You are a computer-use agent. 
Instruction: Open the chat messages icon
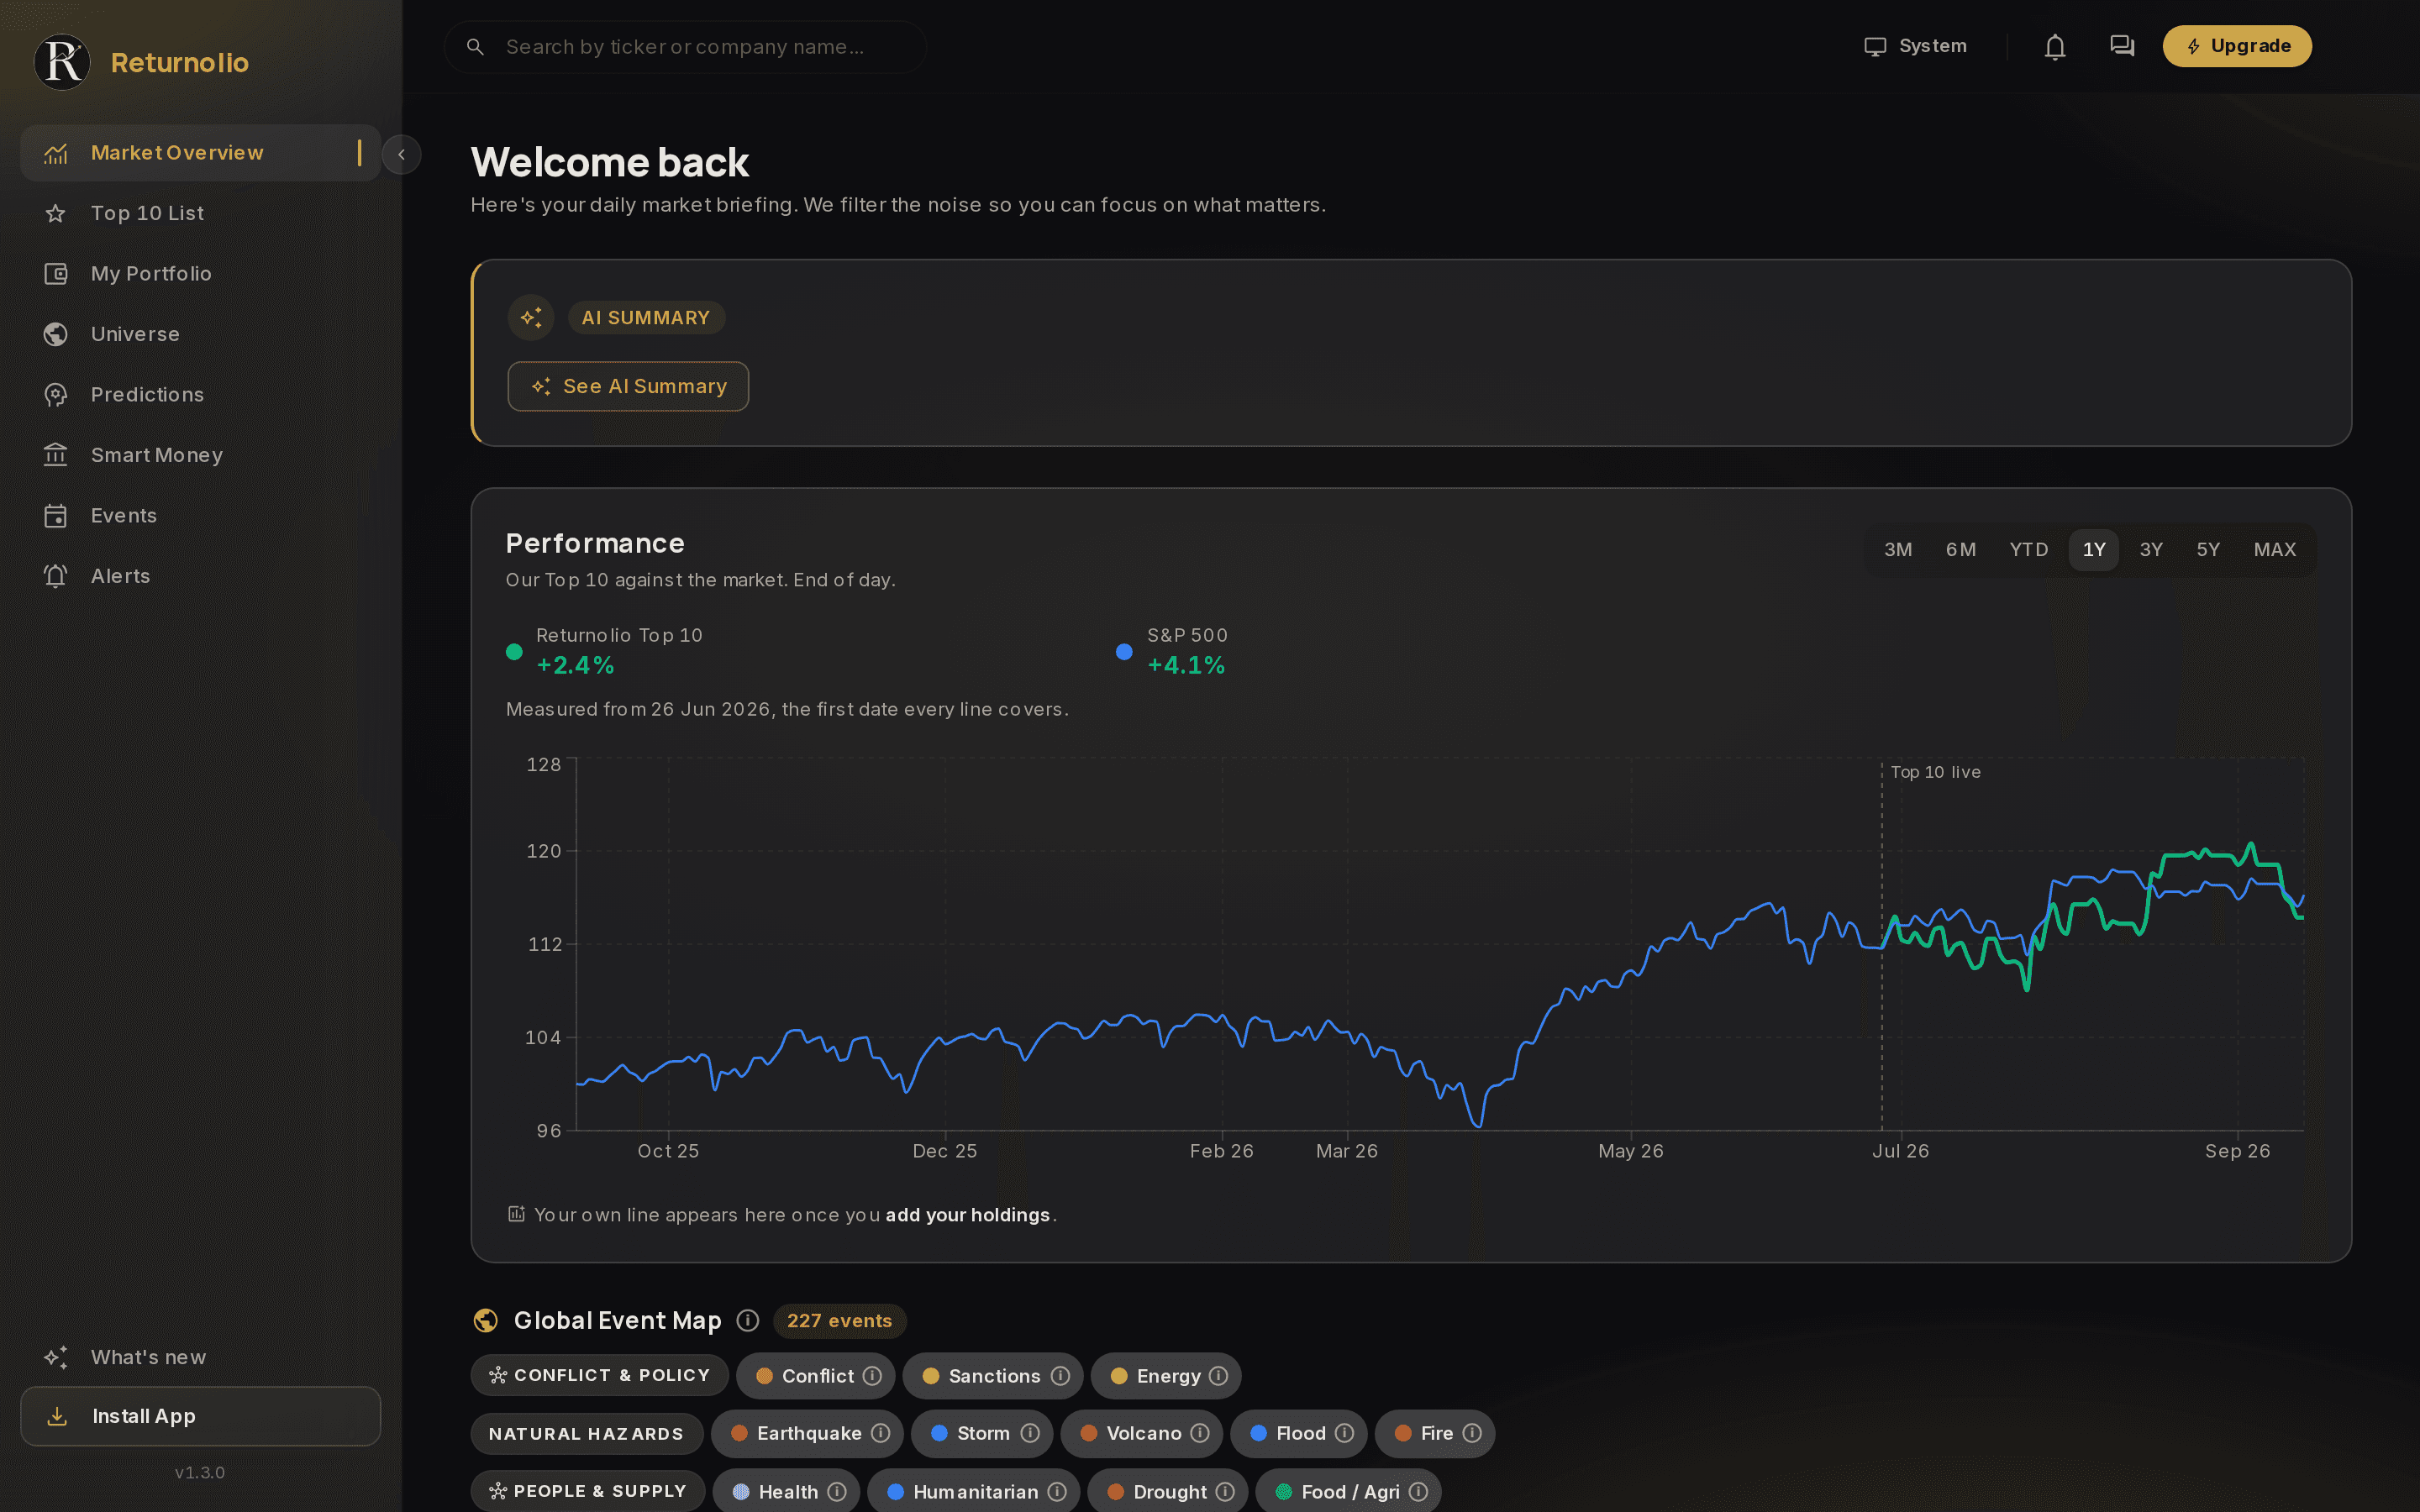click(x=2121, y=46)
